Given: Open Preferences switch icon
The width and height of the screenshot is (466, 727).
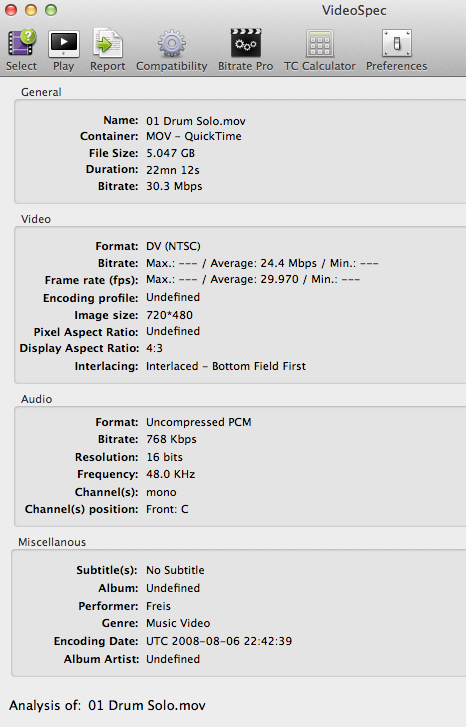Looking at the screenshot, I should click(397, 44).
